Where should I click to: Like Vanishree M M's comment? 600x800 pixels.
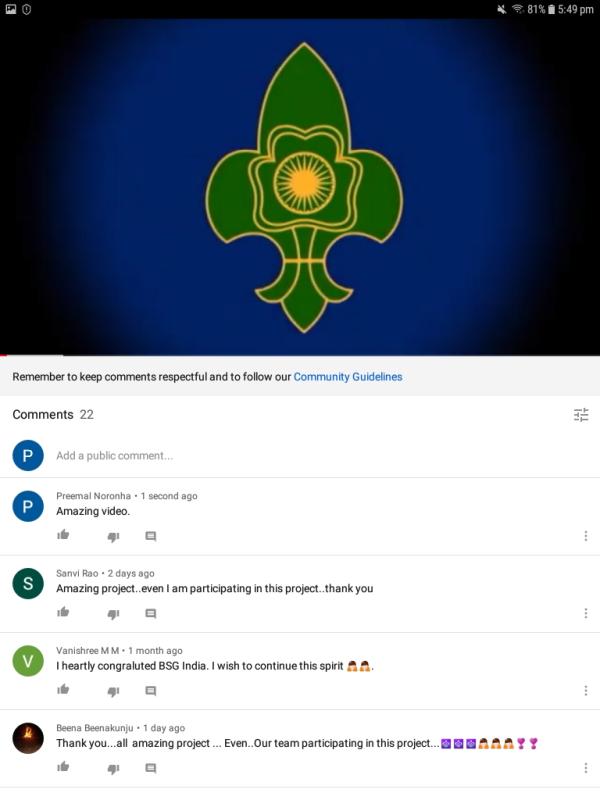(x=63, y=690)
